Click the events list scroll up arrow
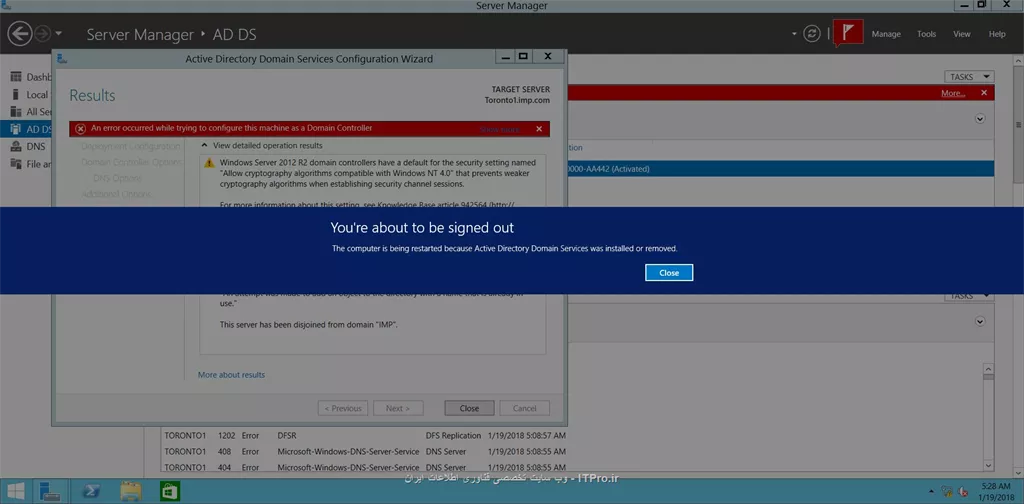This screenshot has width=1024, height=504. pyautogui.click(x=988, y=369)
